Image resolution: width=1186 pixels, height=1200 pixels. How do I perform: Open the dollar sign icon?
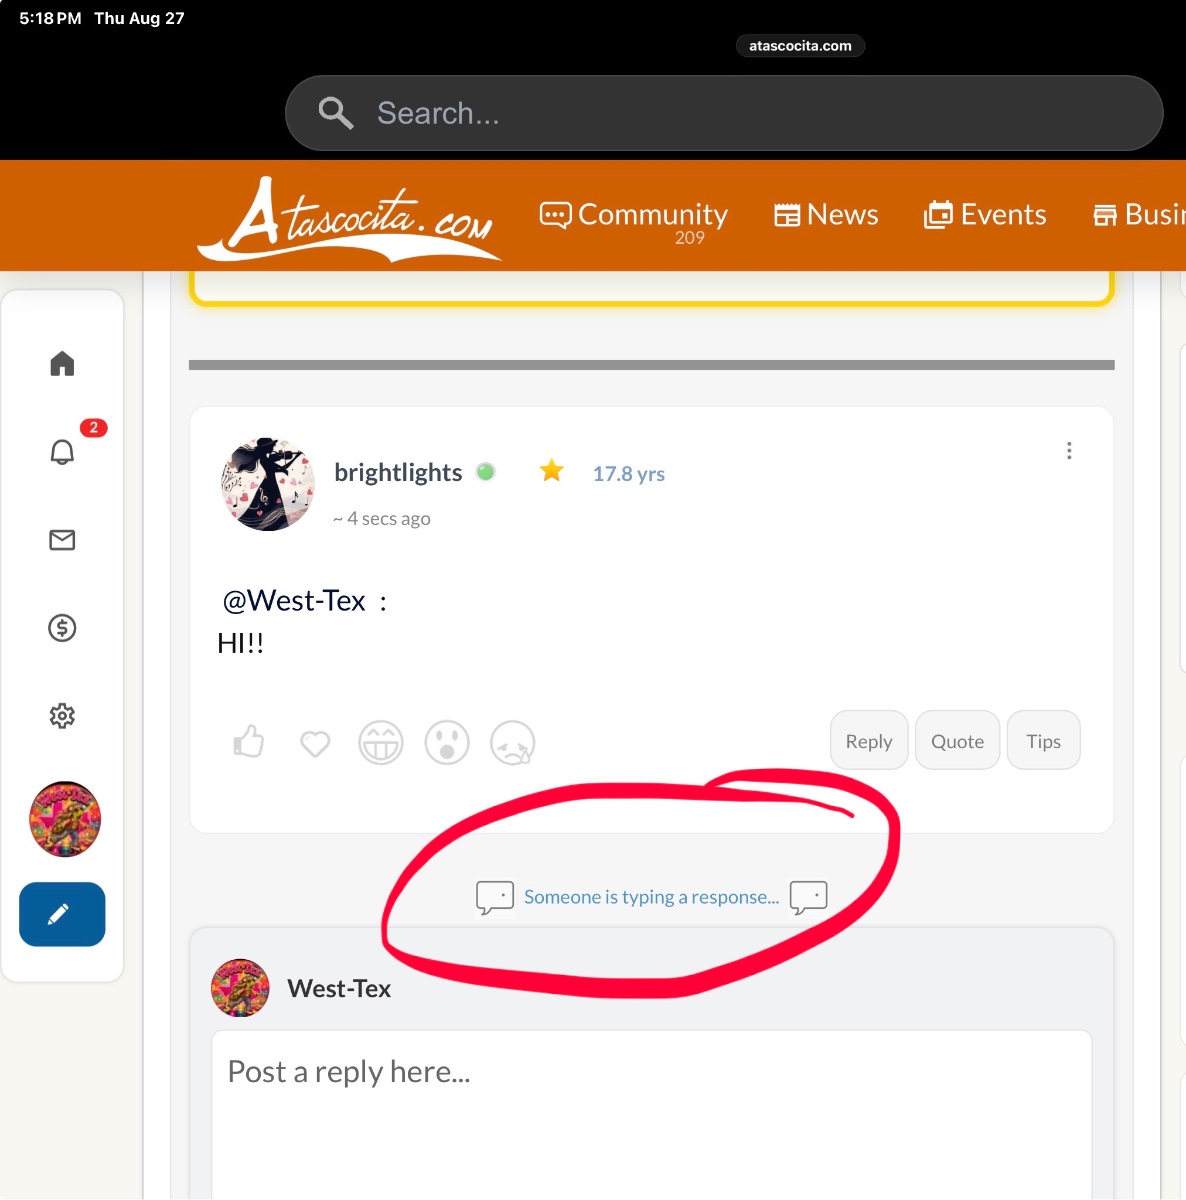tap(62, 628)
